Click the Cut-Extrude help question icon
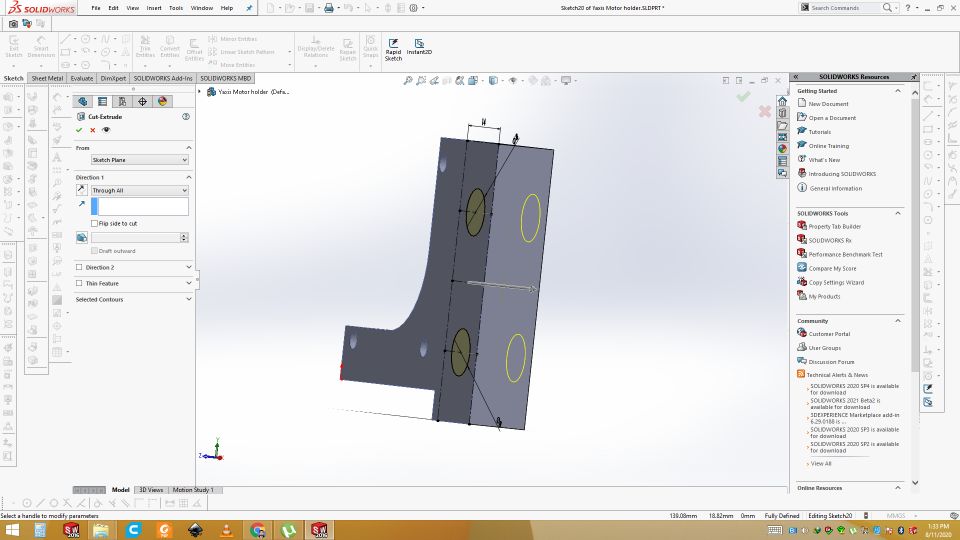 click(186, 116)
